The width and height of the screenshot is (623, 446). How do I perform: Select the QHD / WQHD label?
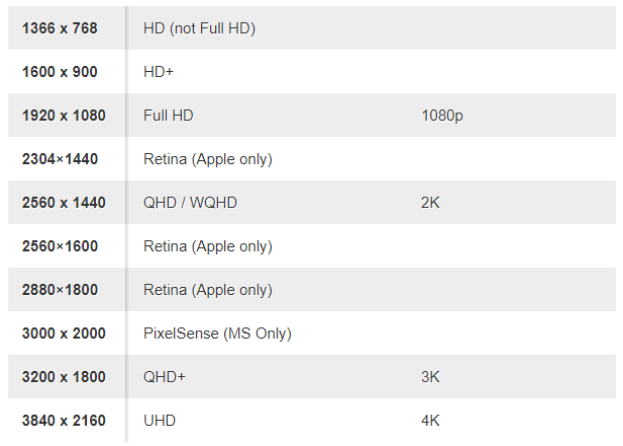(x=190, y=203)
